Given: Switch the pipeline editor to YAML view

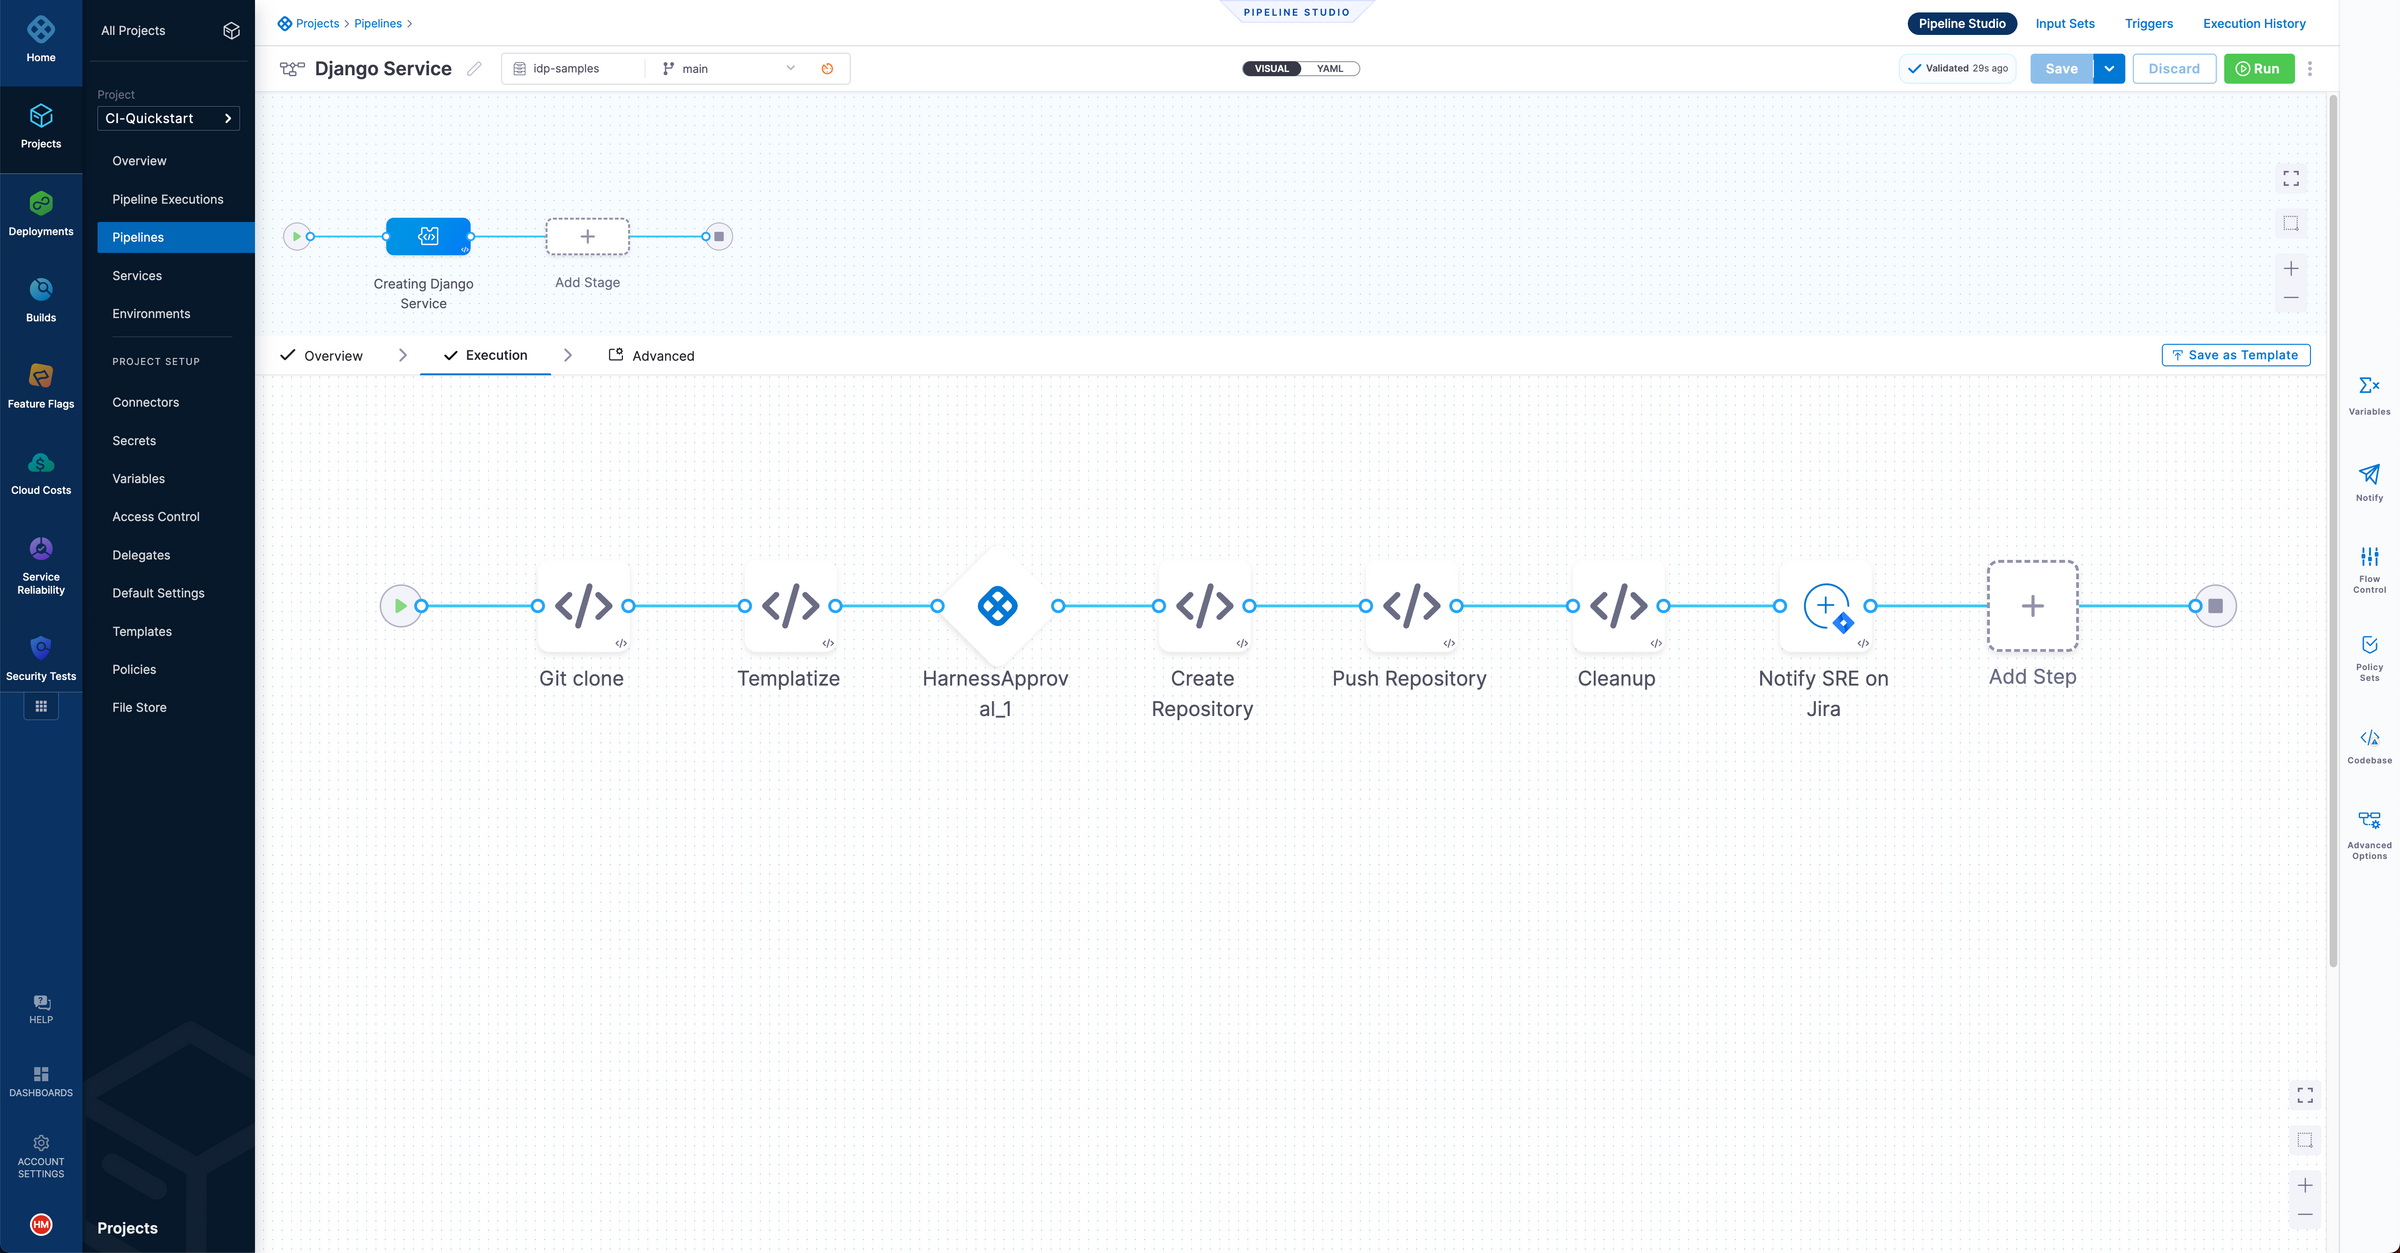Looking at the screenshot, I should 1330,68.
